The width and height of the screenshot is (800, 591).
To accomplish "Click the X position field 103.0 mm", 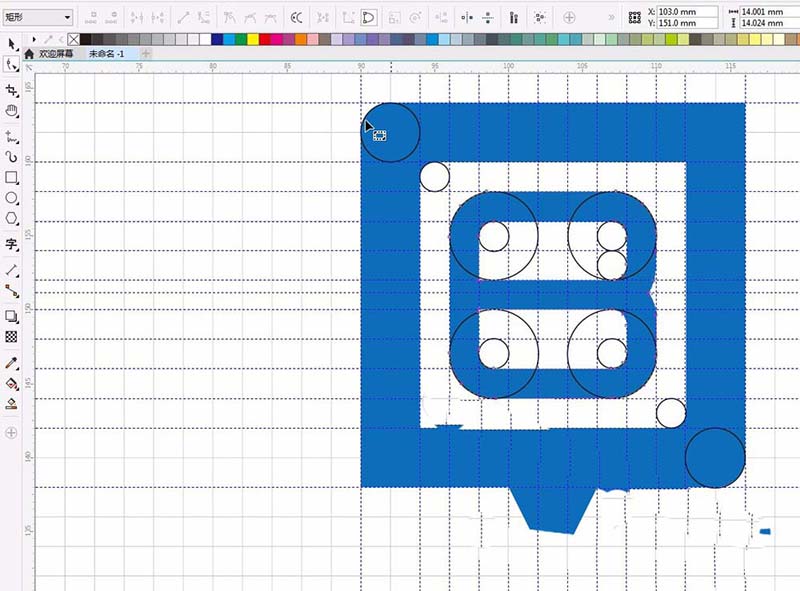I will (687, 12).
